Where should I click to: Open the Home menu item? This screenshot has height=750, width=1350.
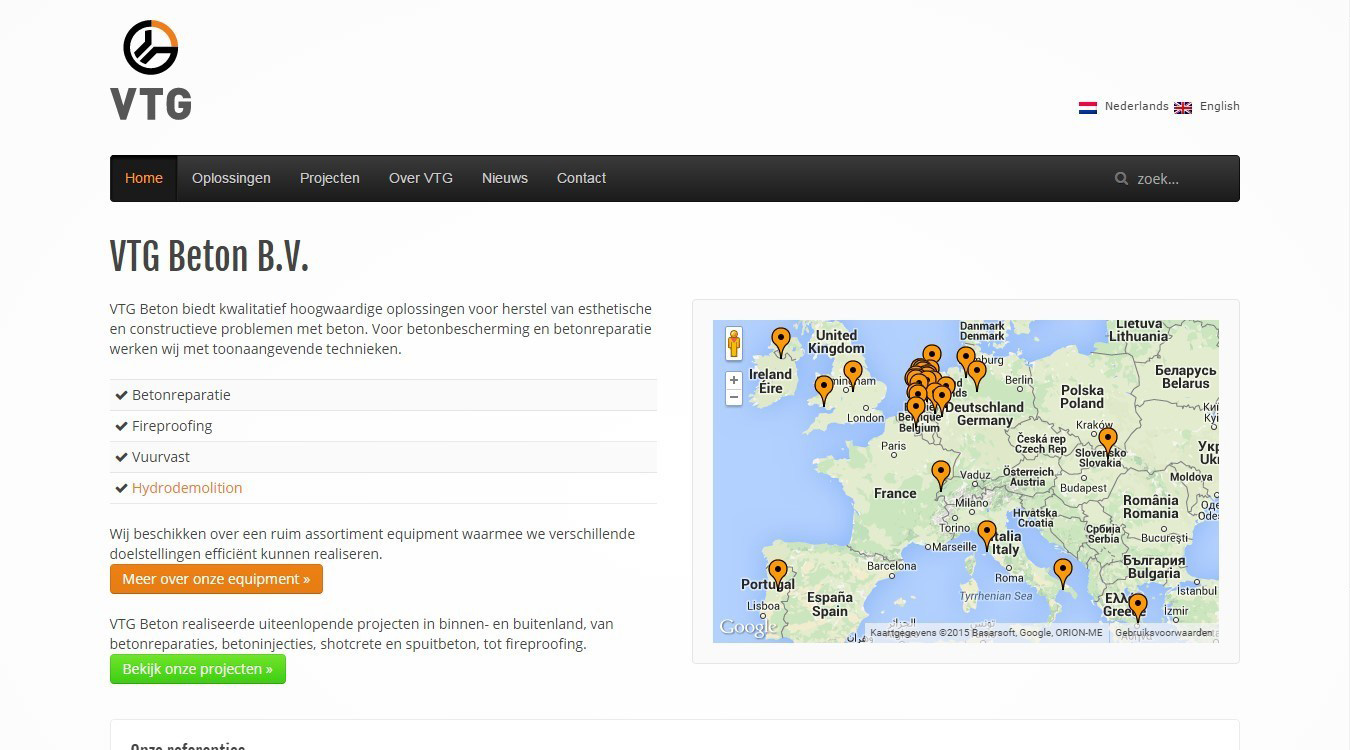(x=144, y=178)
